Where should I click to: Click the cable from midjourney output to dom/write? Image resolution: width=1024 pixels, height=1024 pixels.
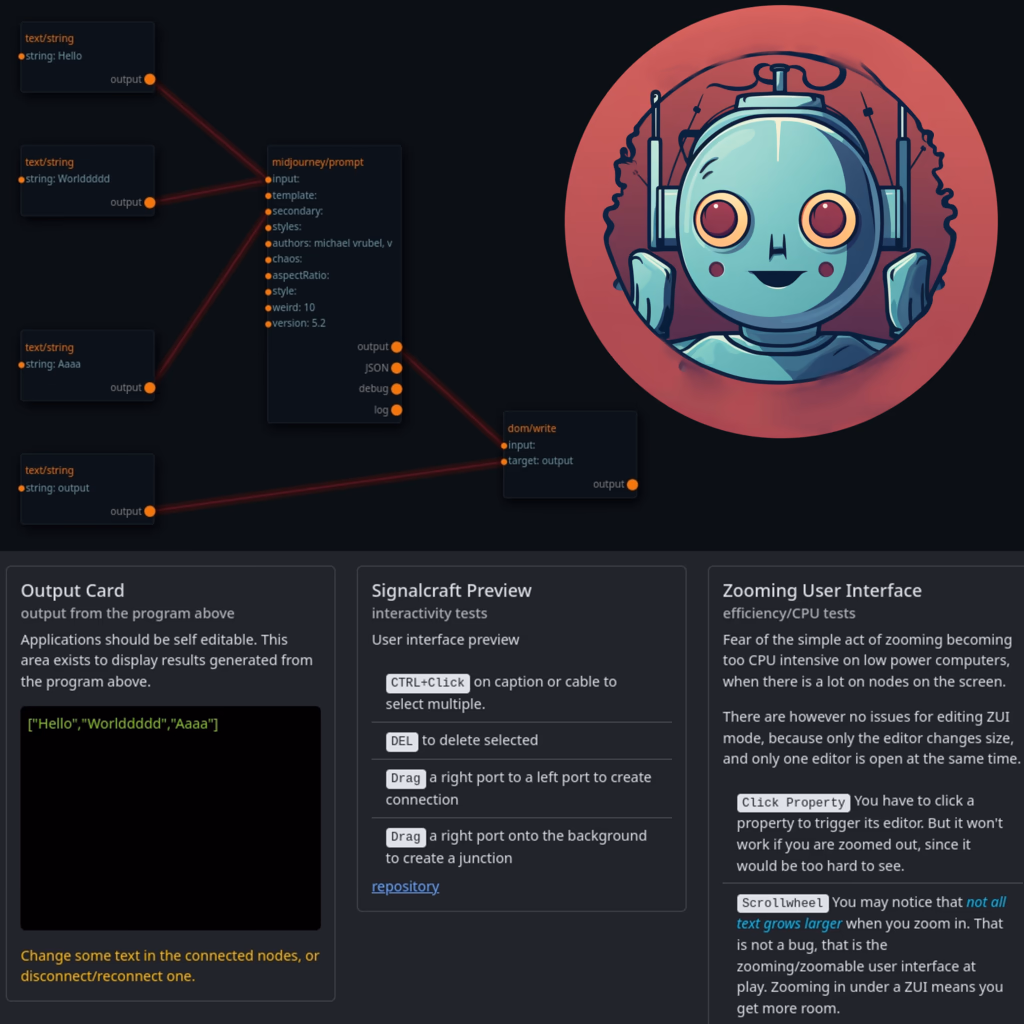[451, 396]
